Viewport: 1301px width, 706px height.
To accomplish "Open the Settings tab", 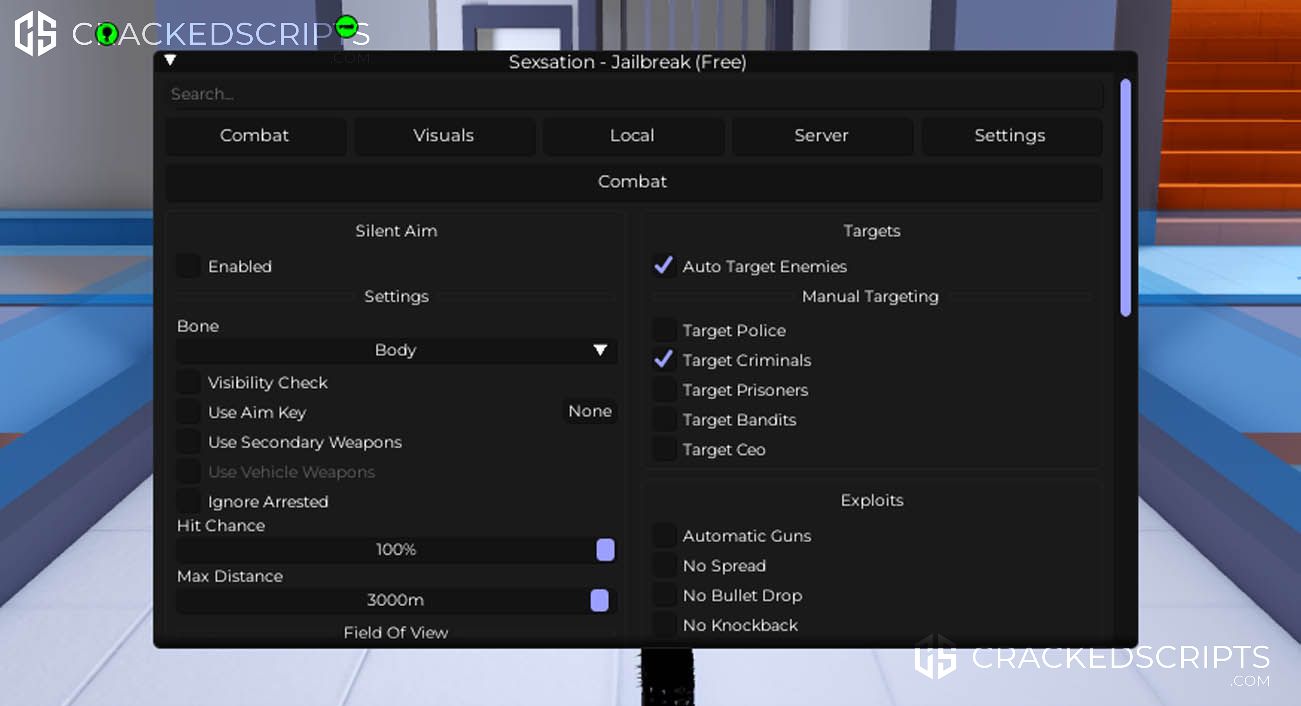I will click(x=1011, y=136).
